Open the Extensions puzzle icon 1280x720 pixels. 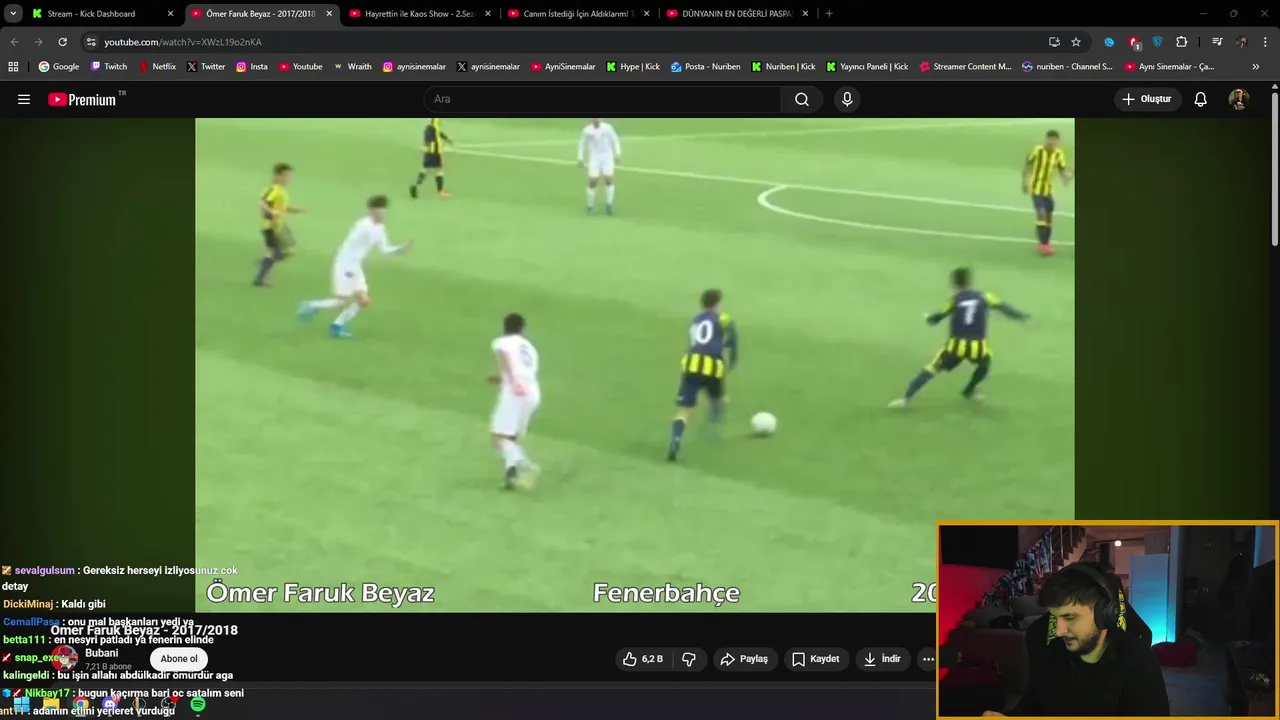click(1181, 42)
